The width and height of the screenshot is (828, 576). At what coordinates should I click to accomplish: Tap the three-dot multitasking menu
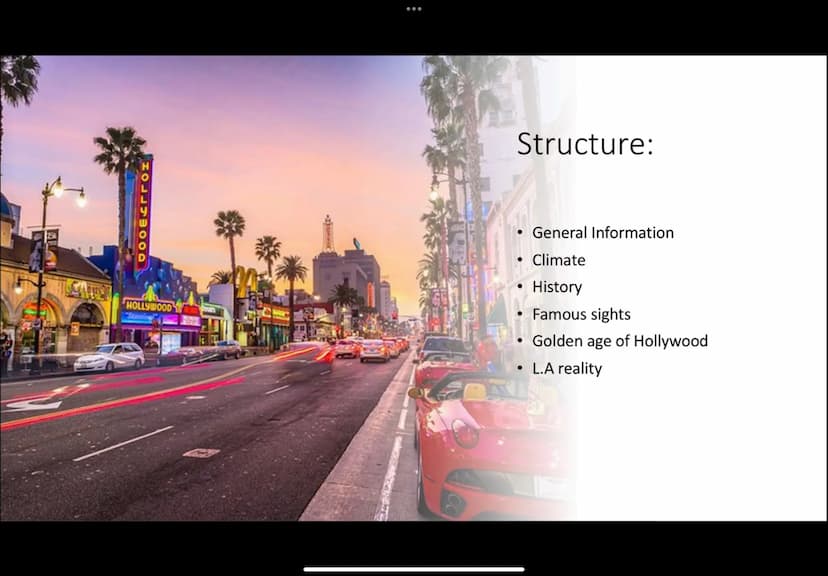(x=414, y=9)
